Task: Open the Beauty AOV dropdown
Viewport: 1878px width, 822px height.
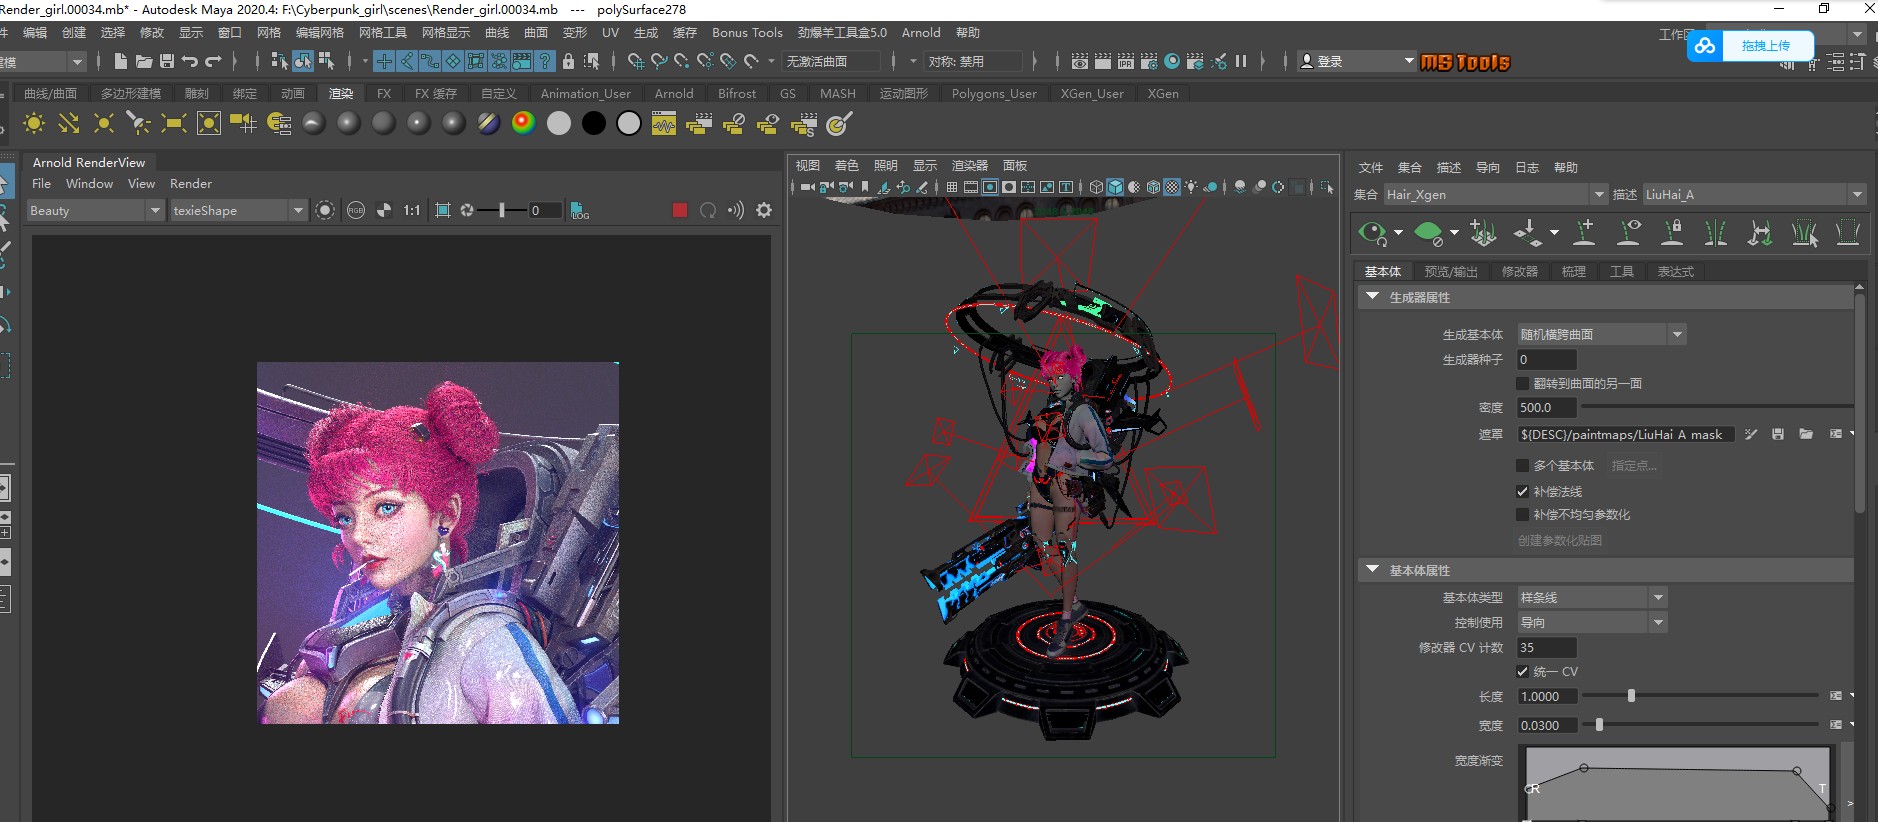Action: pos(95,210)
